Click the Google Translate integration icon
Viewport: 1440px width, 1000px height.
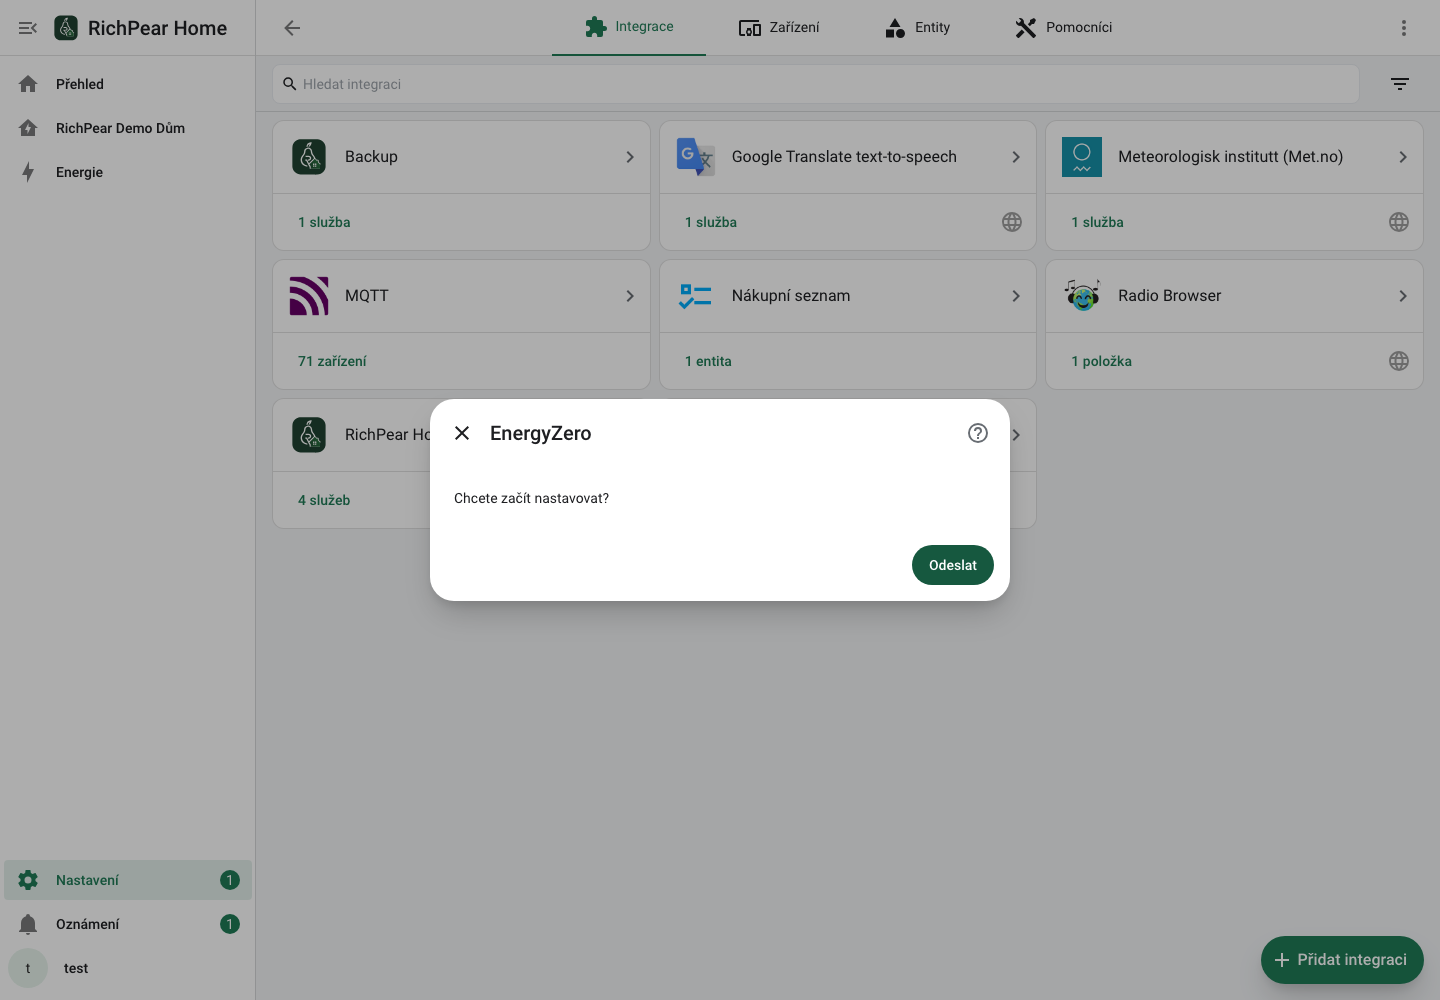pos(696,157)
